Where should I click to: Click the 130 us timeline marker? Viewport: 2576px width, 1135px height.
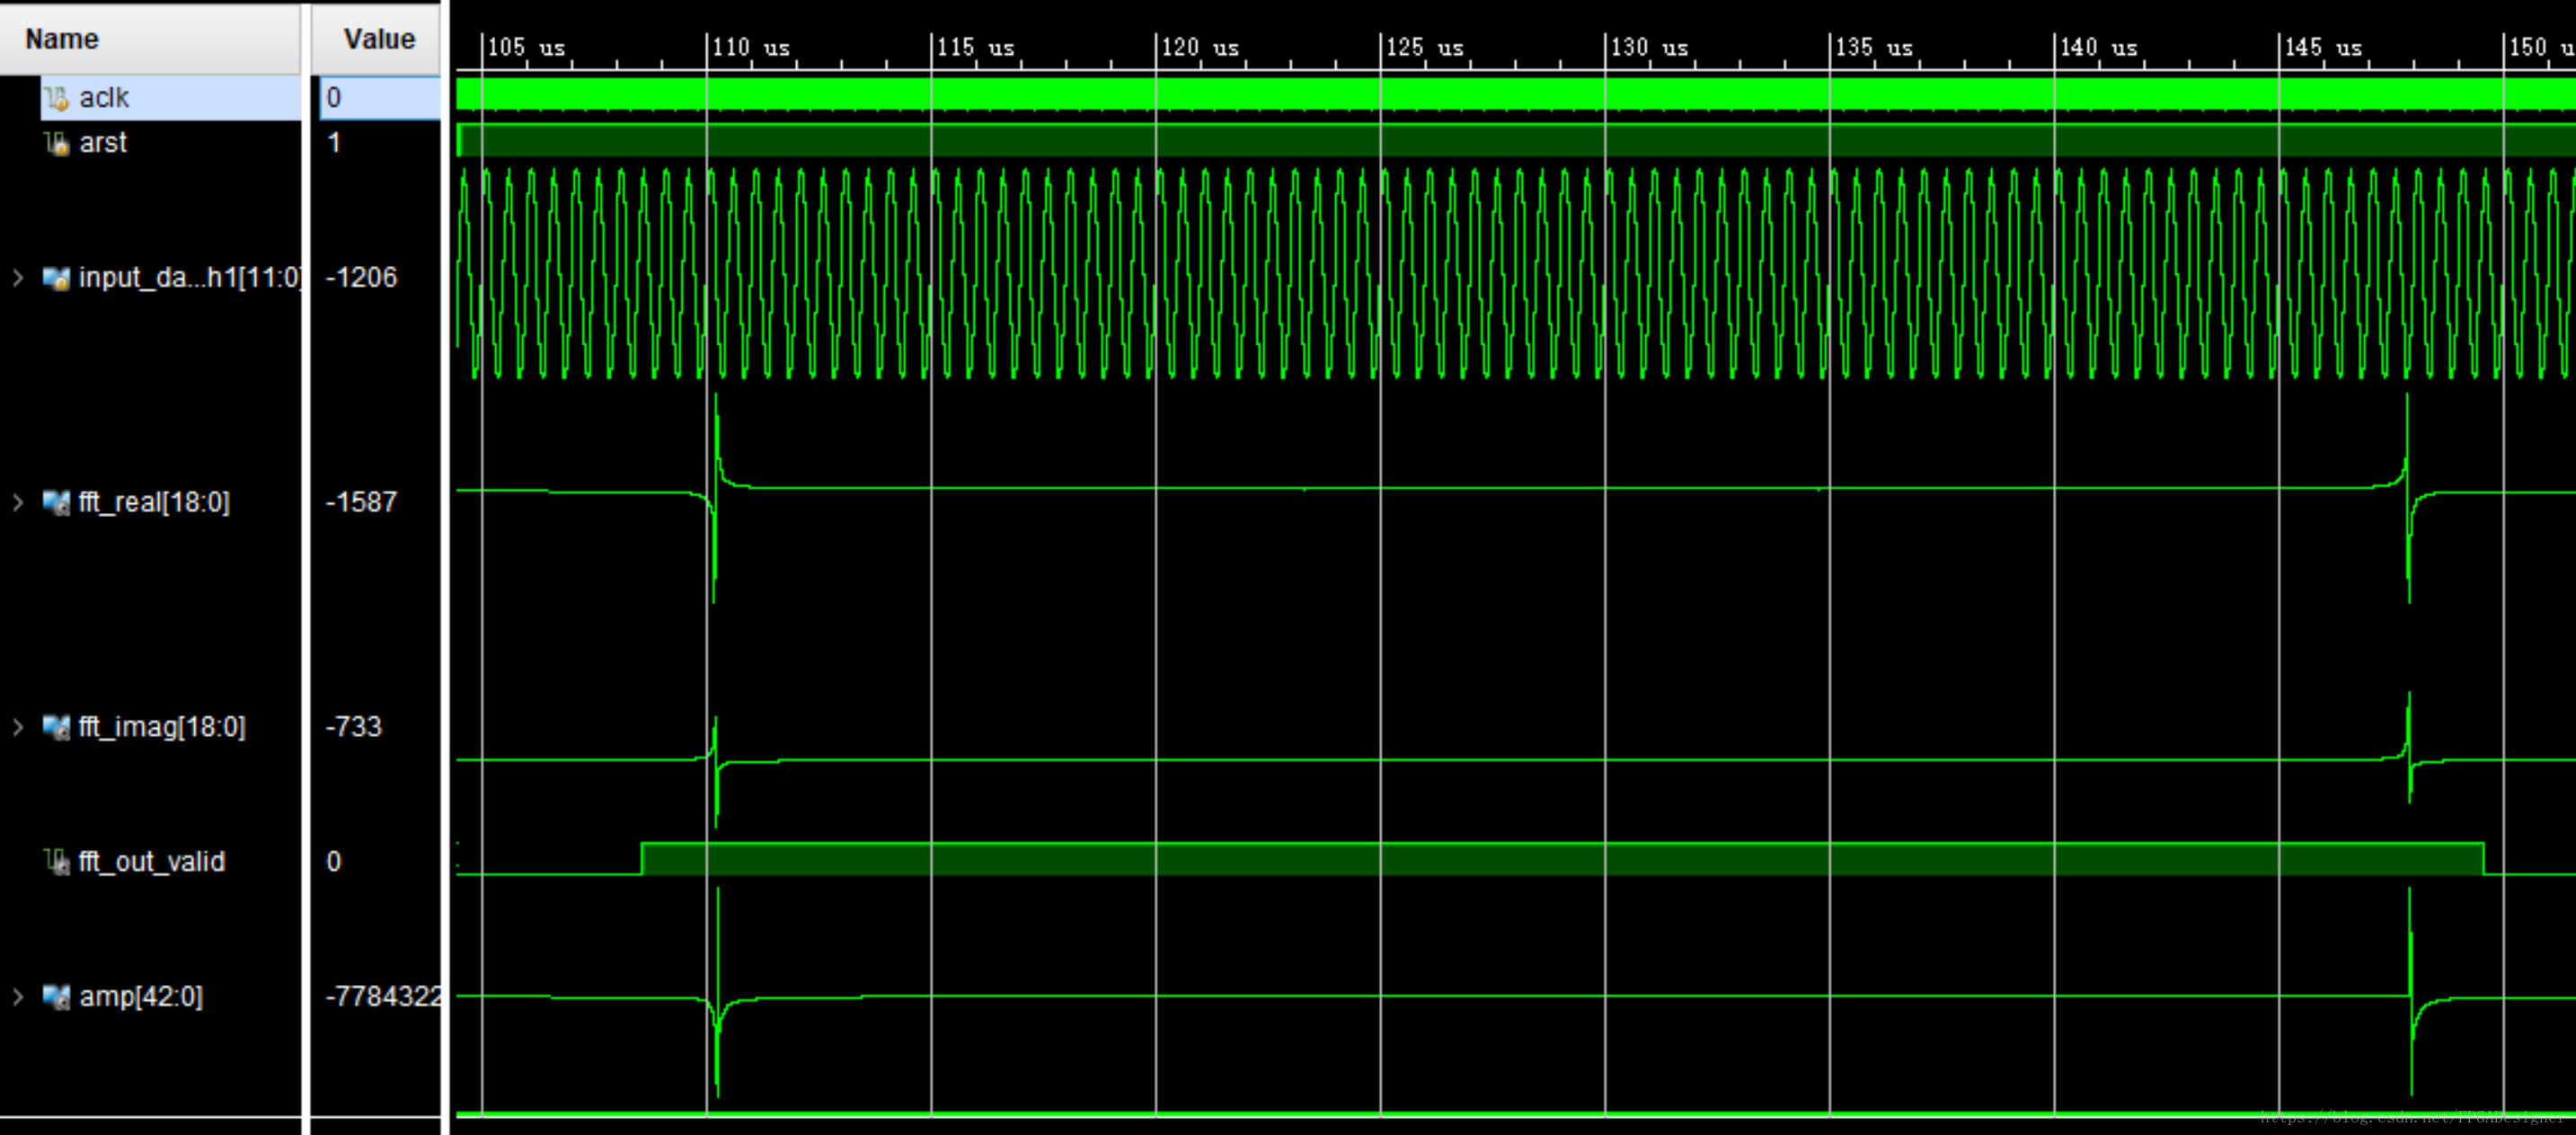(x=1648, y=48)
